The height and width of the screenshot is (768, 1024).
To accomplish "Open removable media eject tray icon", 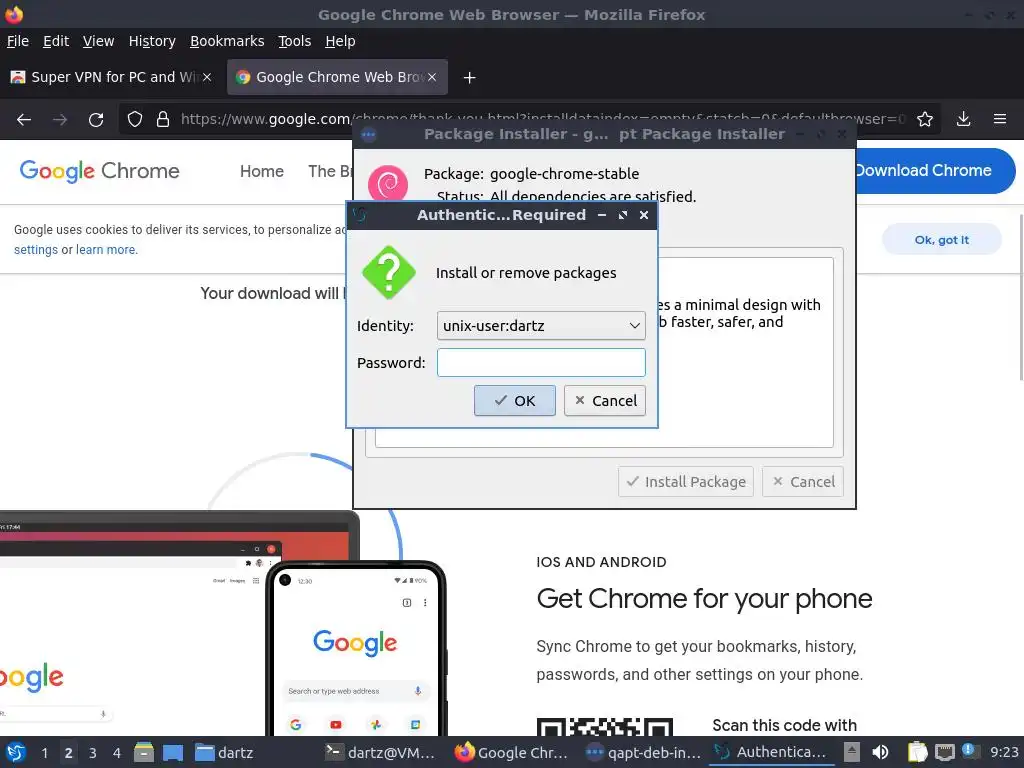I will (852, 752).
